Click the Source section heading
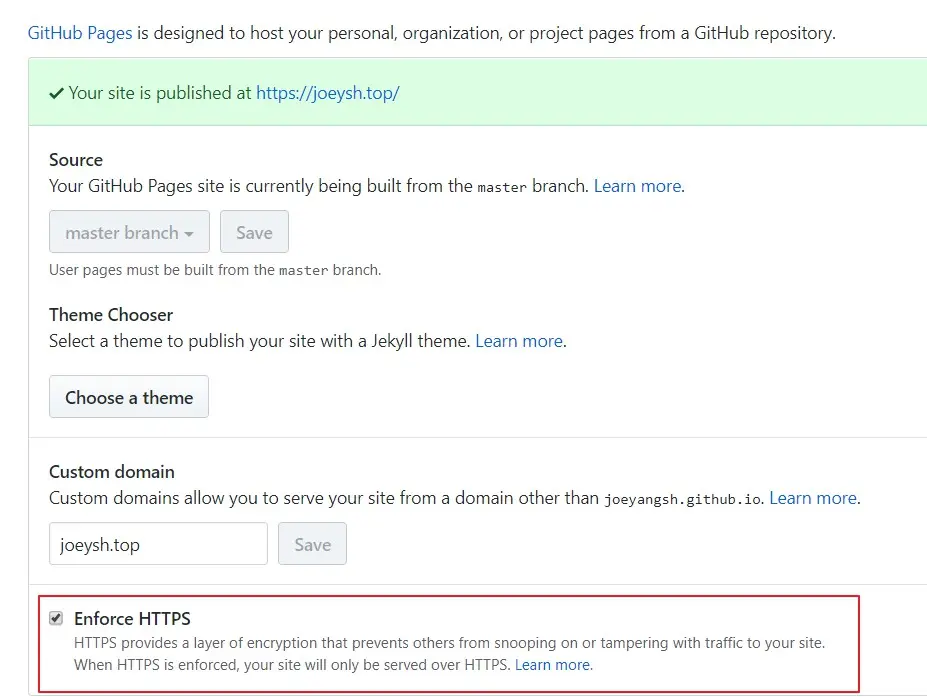This screenshot has width=927, height=697. pos(76,160)
